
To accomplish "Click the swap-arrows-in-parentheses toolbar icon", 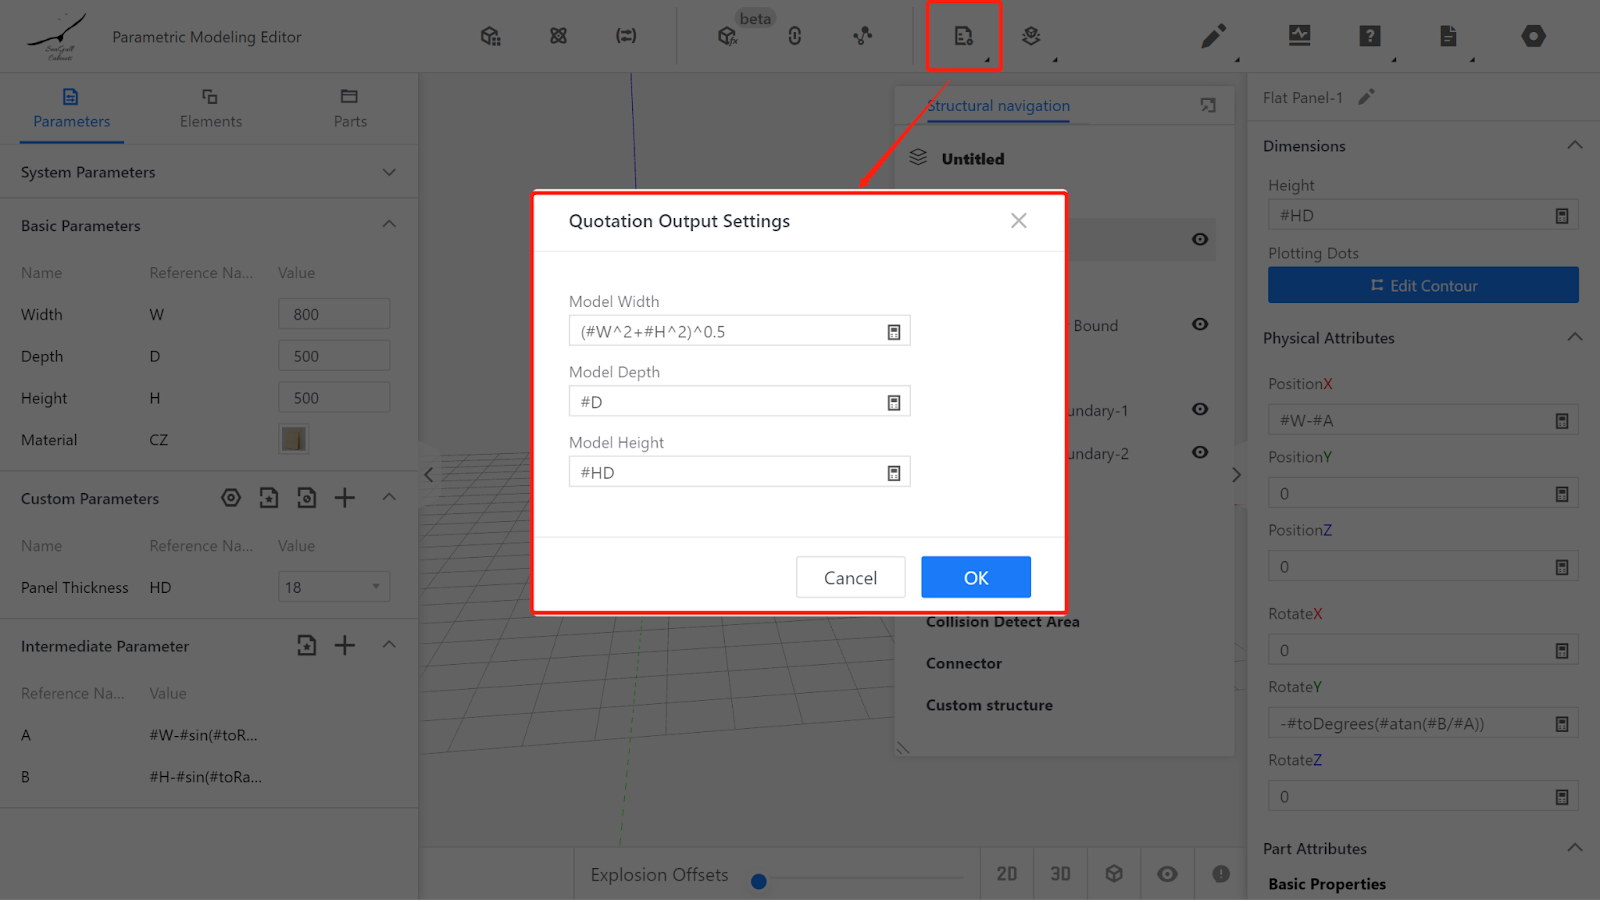I will point(626,36).
